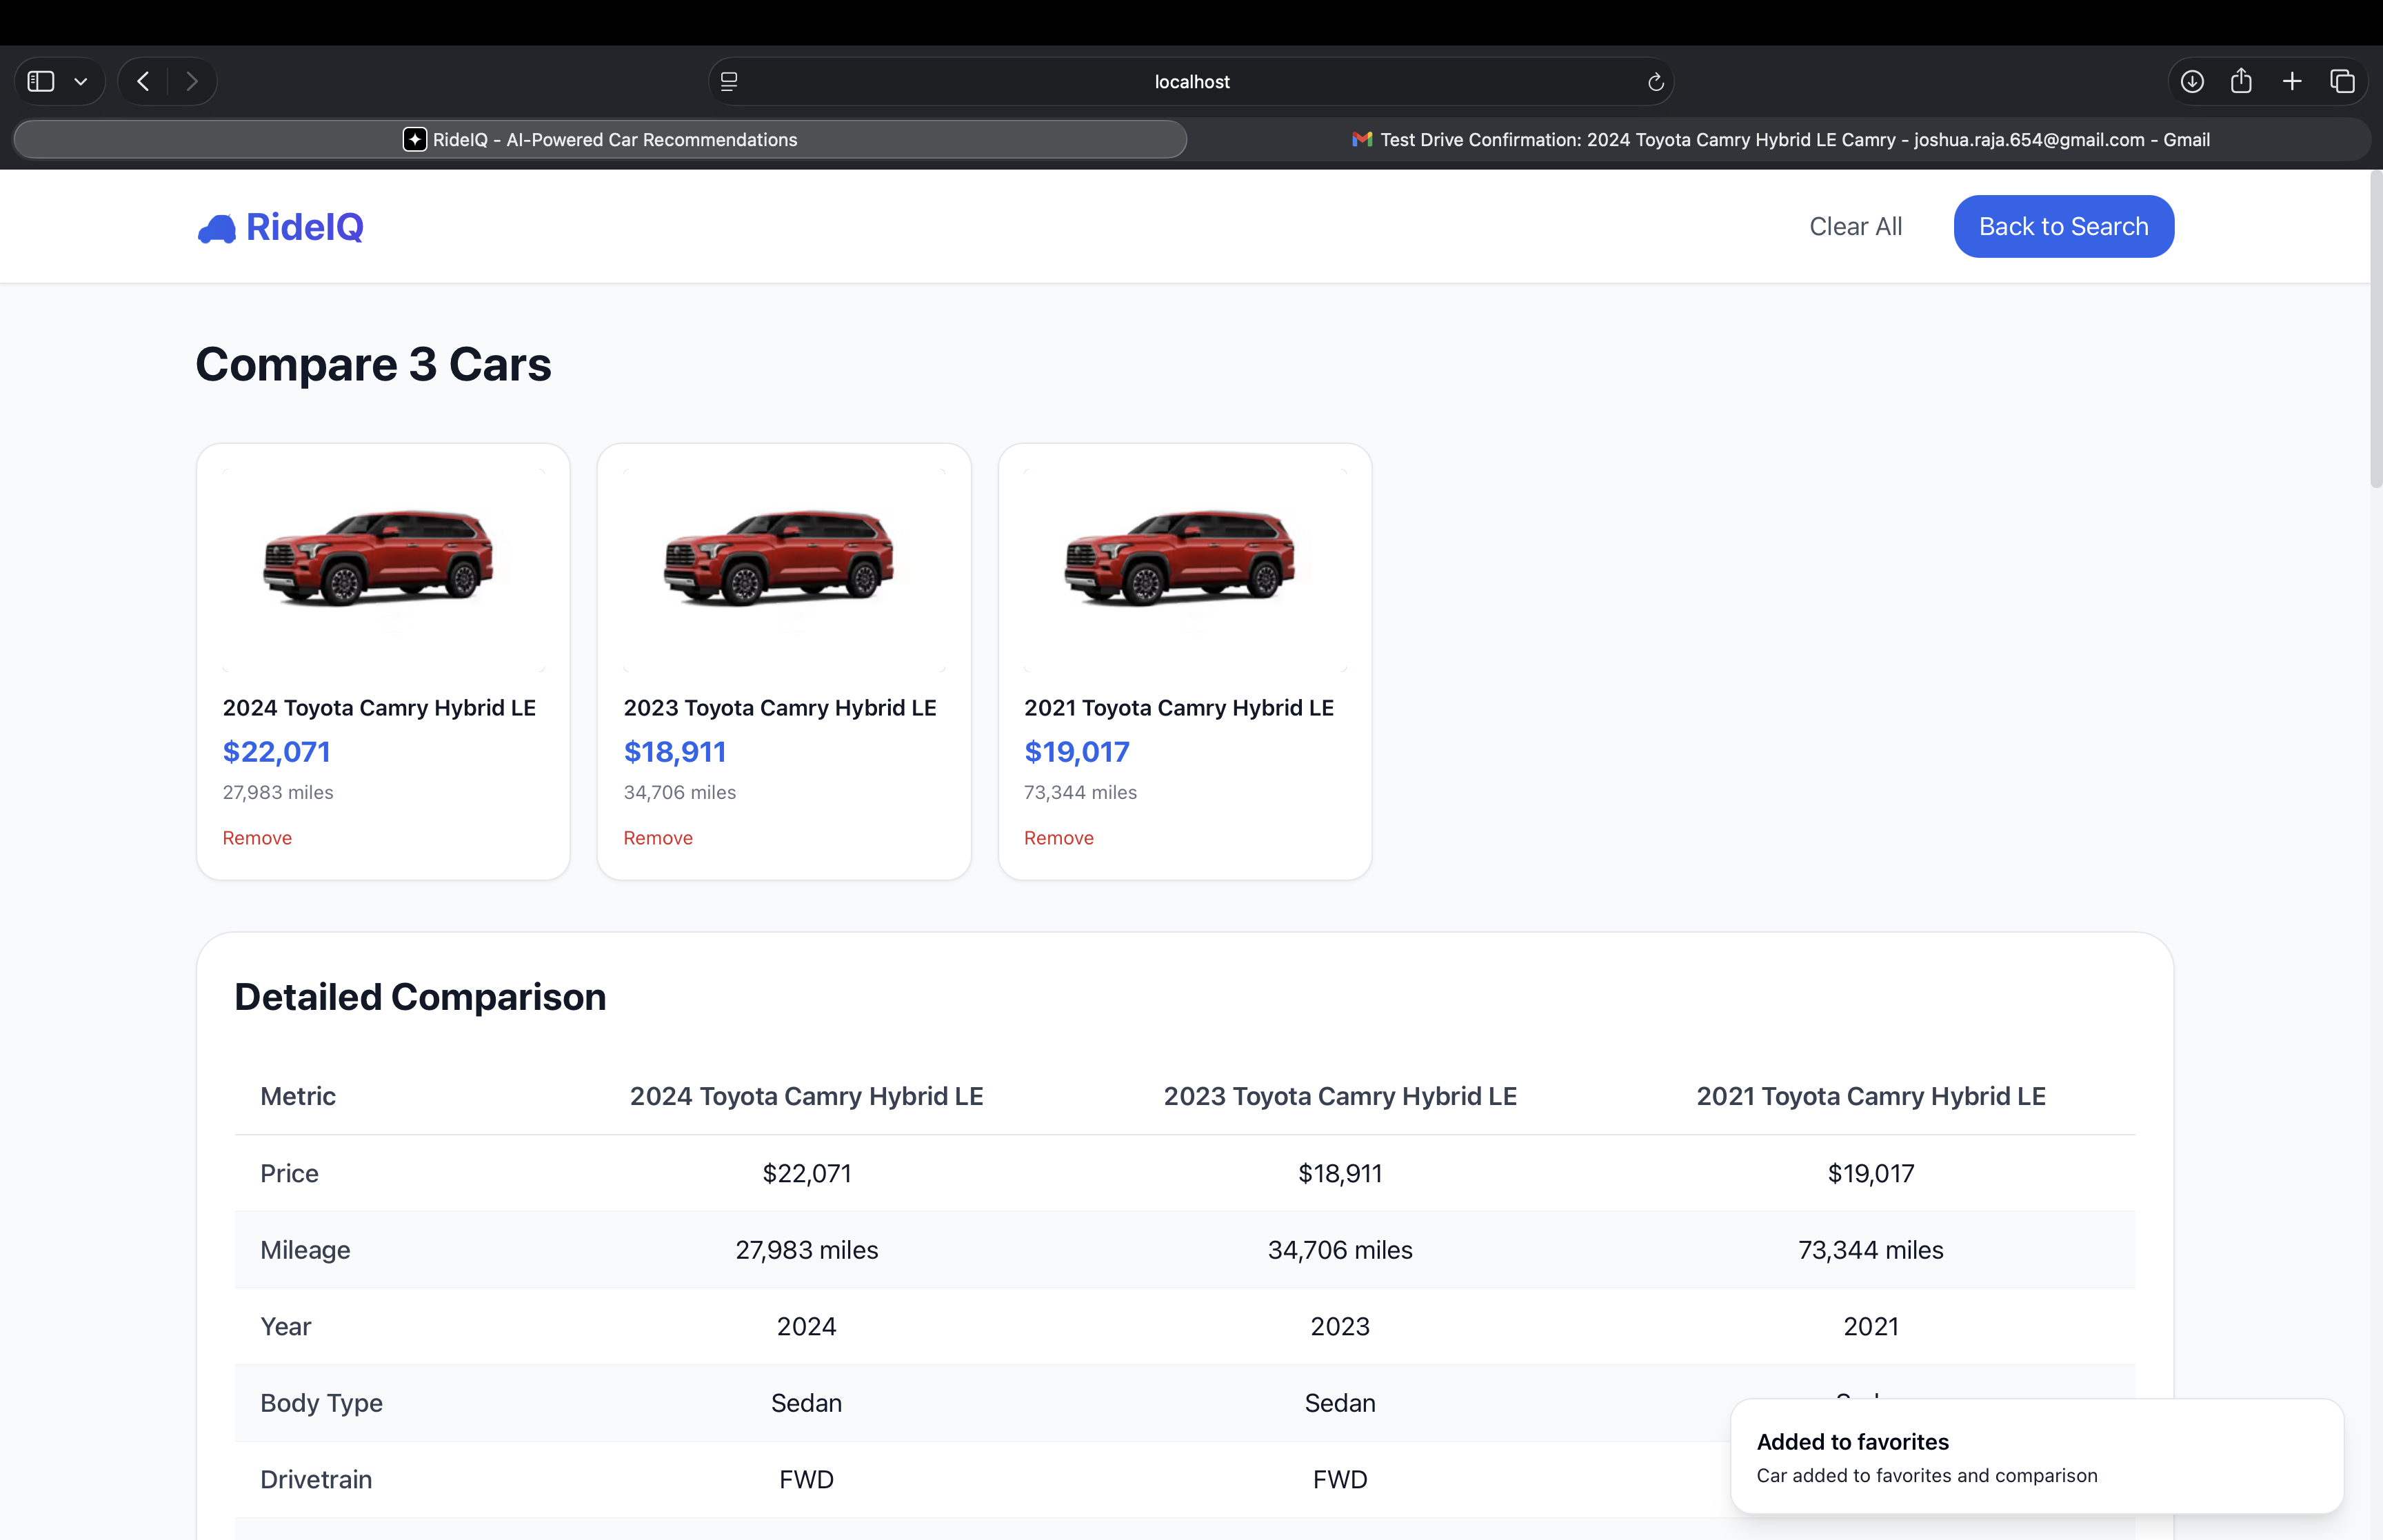Remove the 2024 Toyota Camry Hybrid LE
The height and width of the screenshot is (1540, 2383).
(x=257, y=838)
